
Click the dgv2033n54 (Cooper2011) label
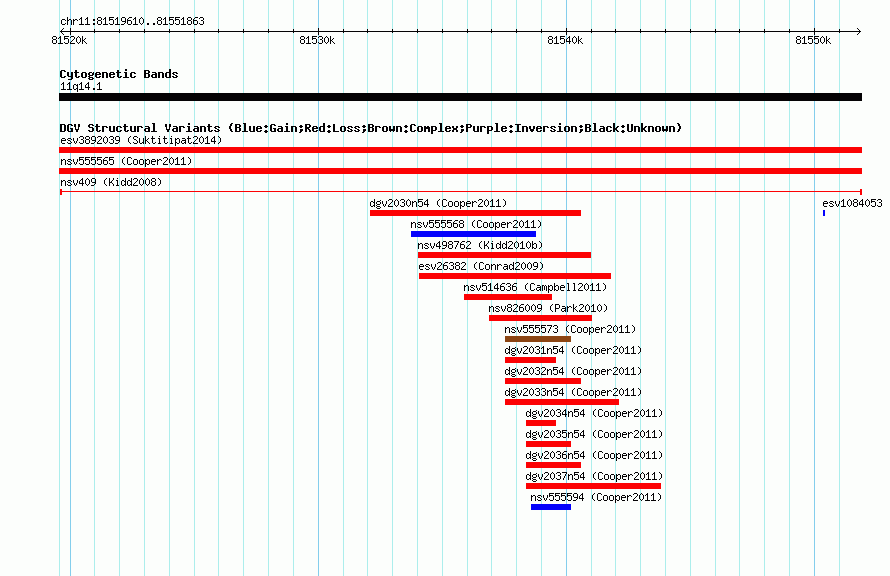573,392
